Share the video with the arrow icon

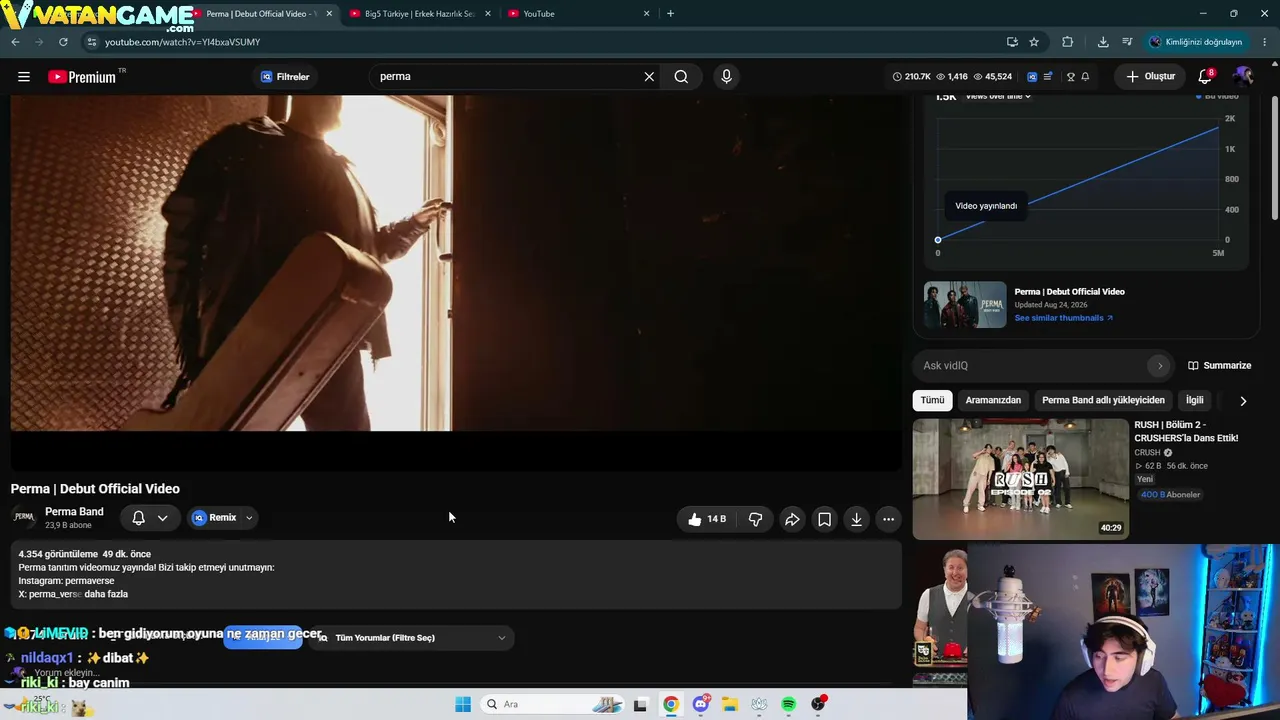[x=792, y=519]
